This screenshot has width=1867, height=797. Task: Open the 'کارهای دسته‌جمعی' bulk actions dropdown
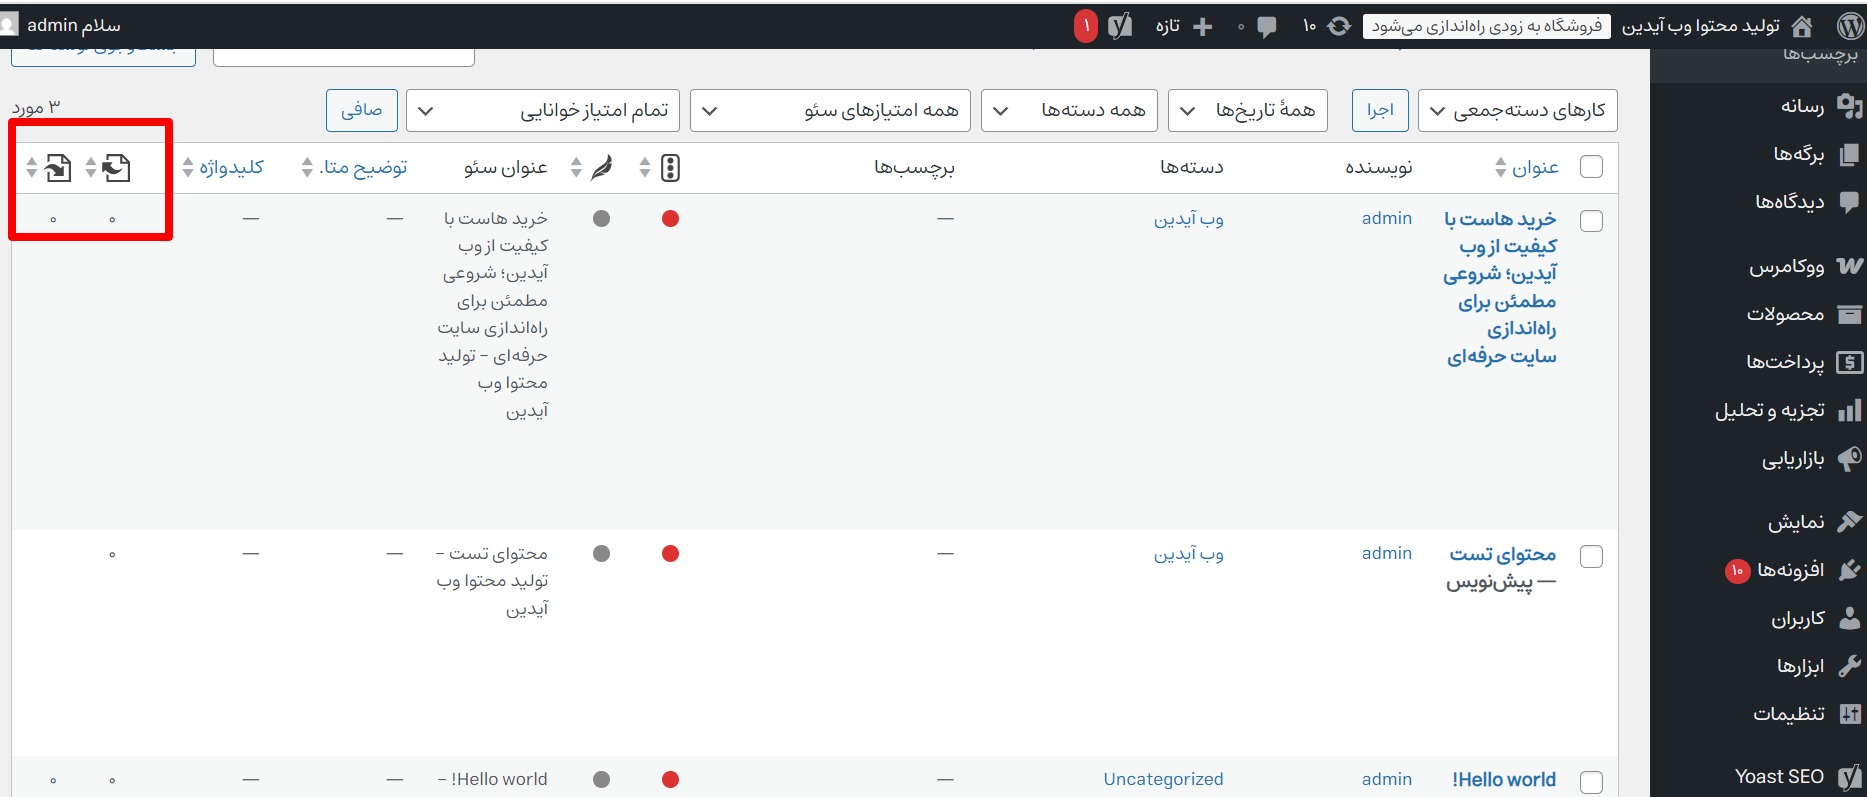pos(1517,110)
